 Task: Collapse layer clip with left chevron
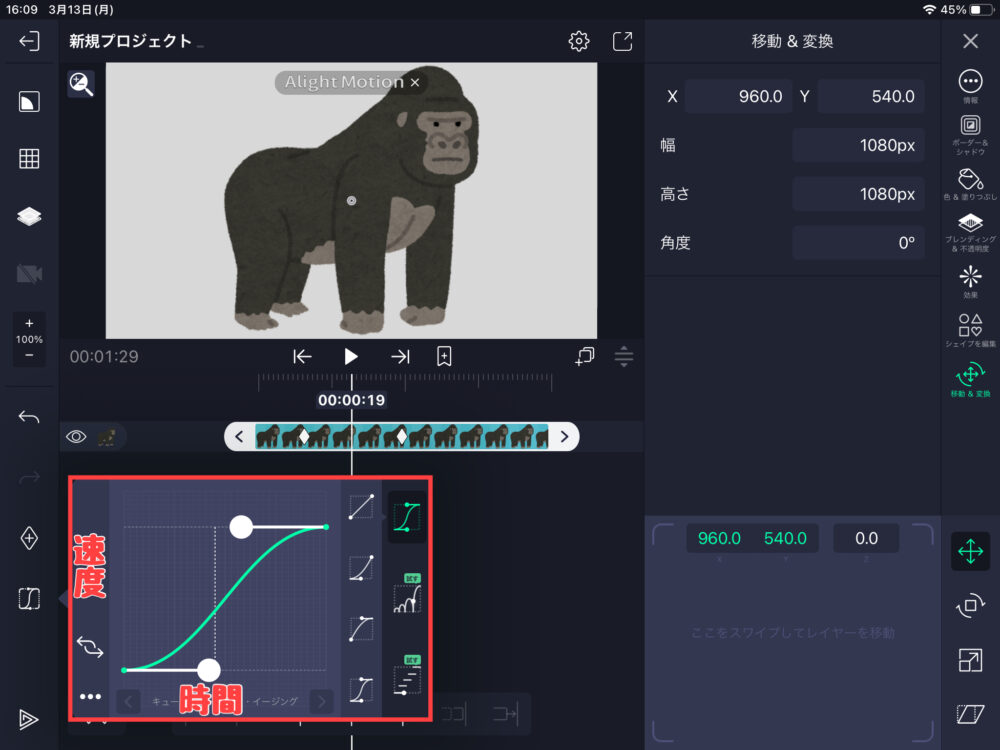[239, 436]
